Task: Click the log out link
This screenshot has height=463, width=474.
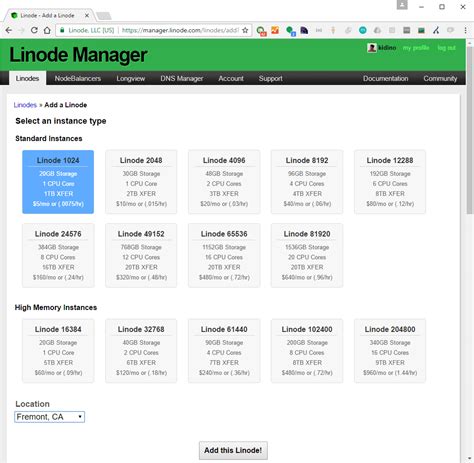Action: 446,48
